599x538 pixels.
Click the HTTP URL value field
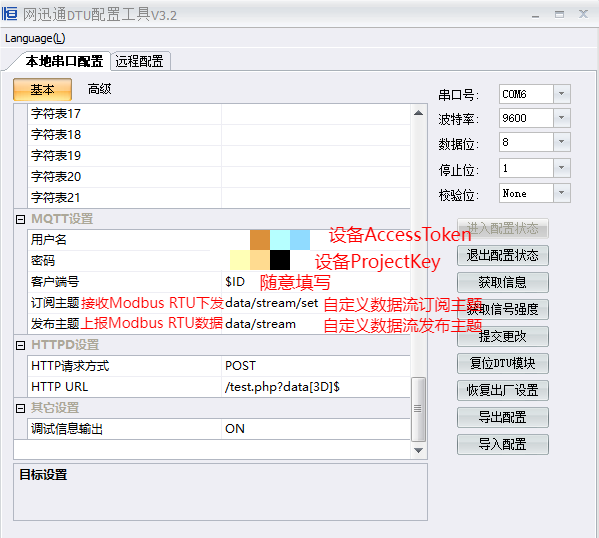(x=316, y=387)
